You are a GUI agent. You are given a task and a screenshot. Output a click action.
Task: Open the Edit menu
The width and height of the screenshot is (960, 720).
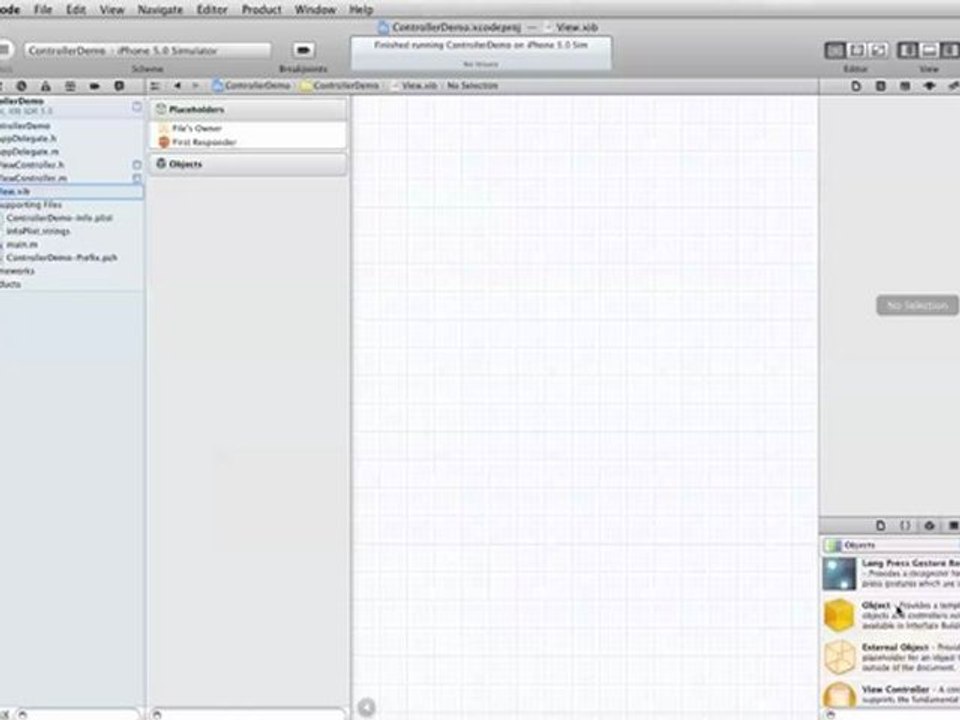click(x=76, y=9)
